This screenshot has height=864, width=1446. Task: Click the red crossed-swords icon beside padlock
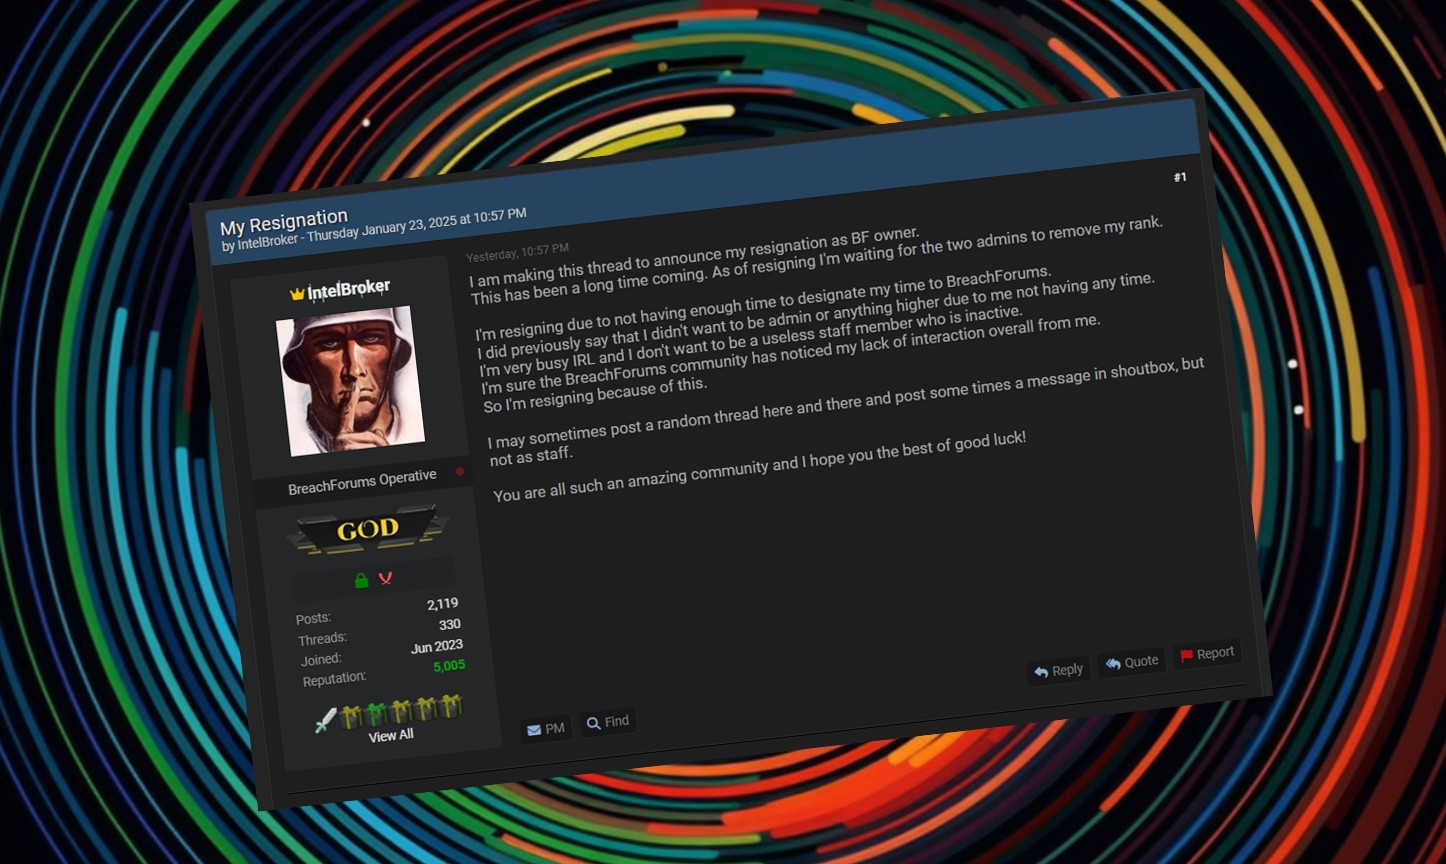385,578
